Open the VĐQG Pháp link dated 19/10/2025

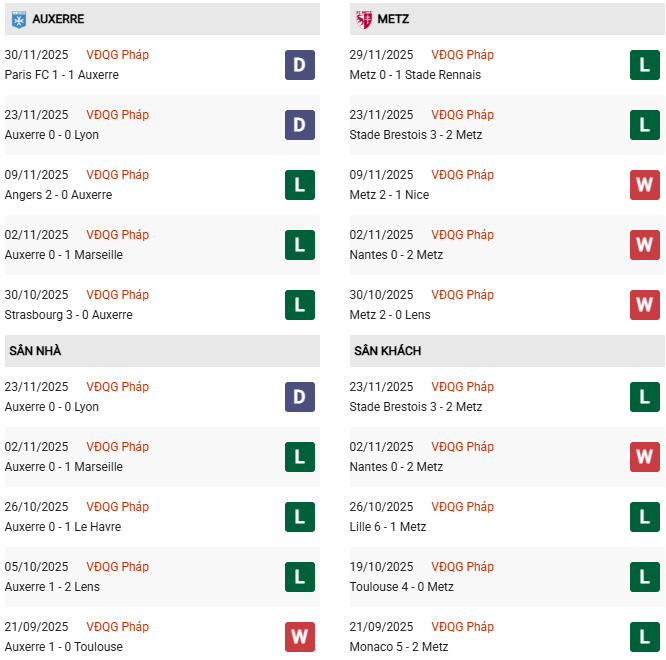462,567
